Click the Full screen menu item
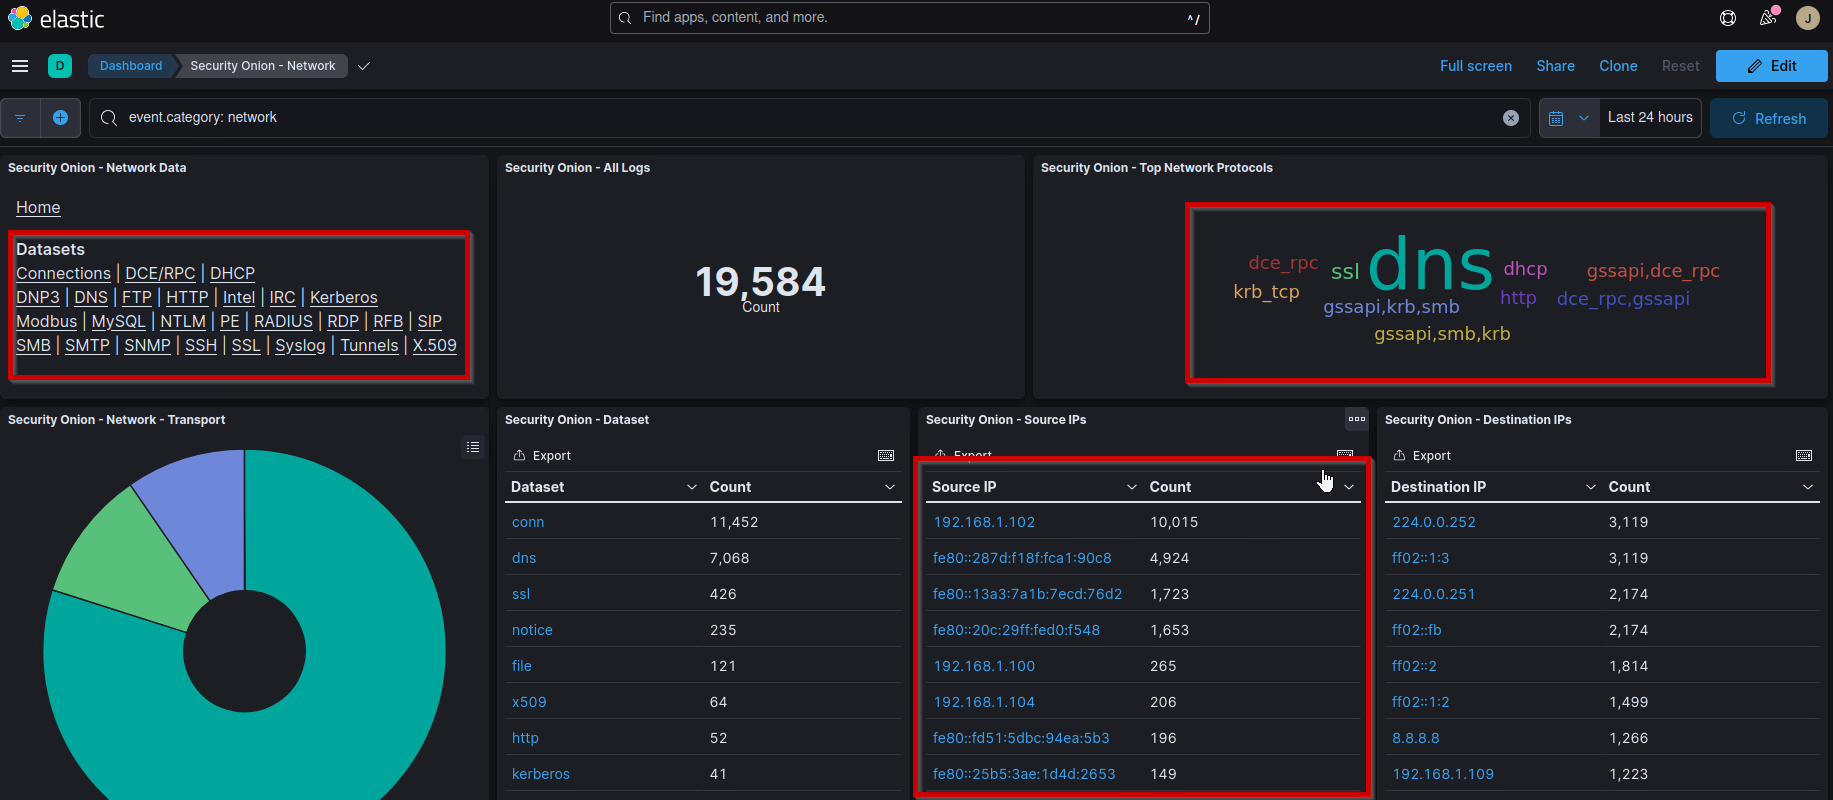The height and width of the screenshot is (800, 1833). 1475,66
